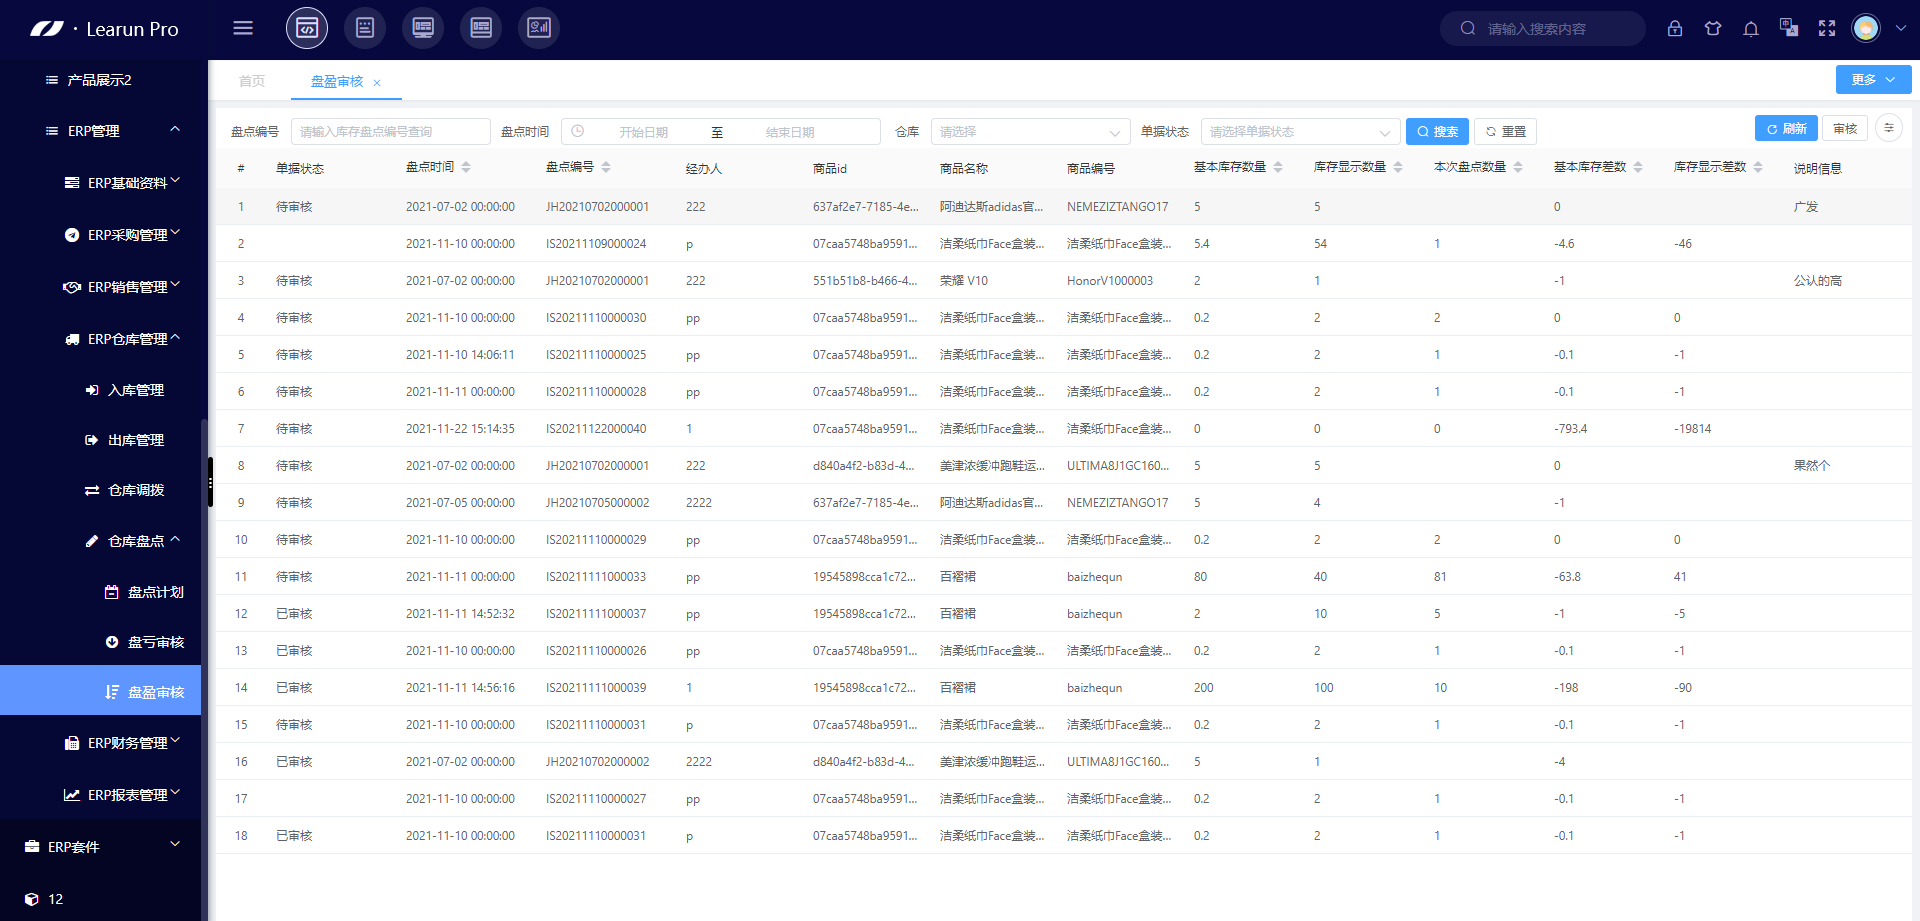Click the lock screen icon
Viewport: 1920px width, 921px height.
click(x=1675, y=28)
